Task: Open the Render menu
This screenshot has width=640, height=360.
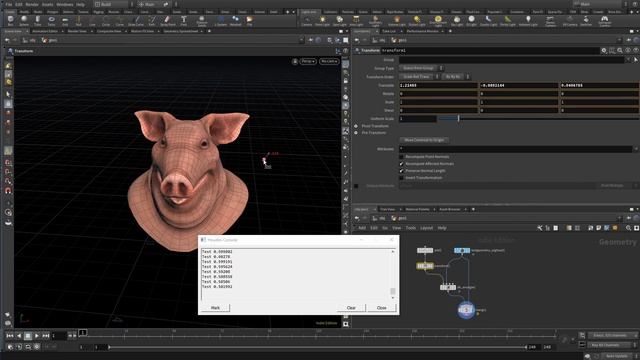Action: coord(32,4)
